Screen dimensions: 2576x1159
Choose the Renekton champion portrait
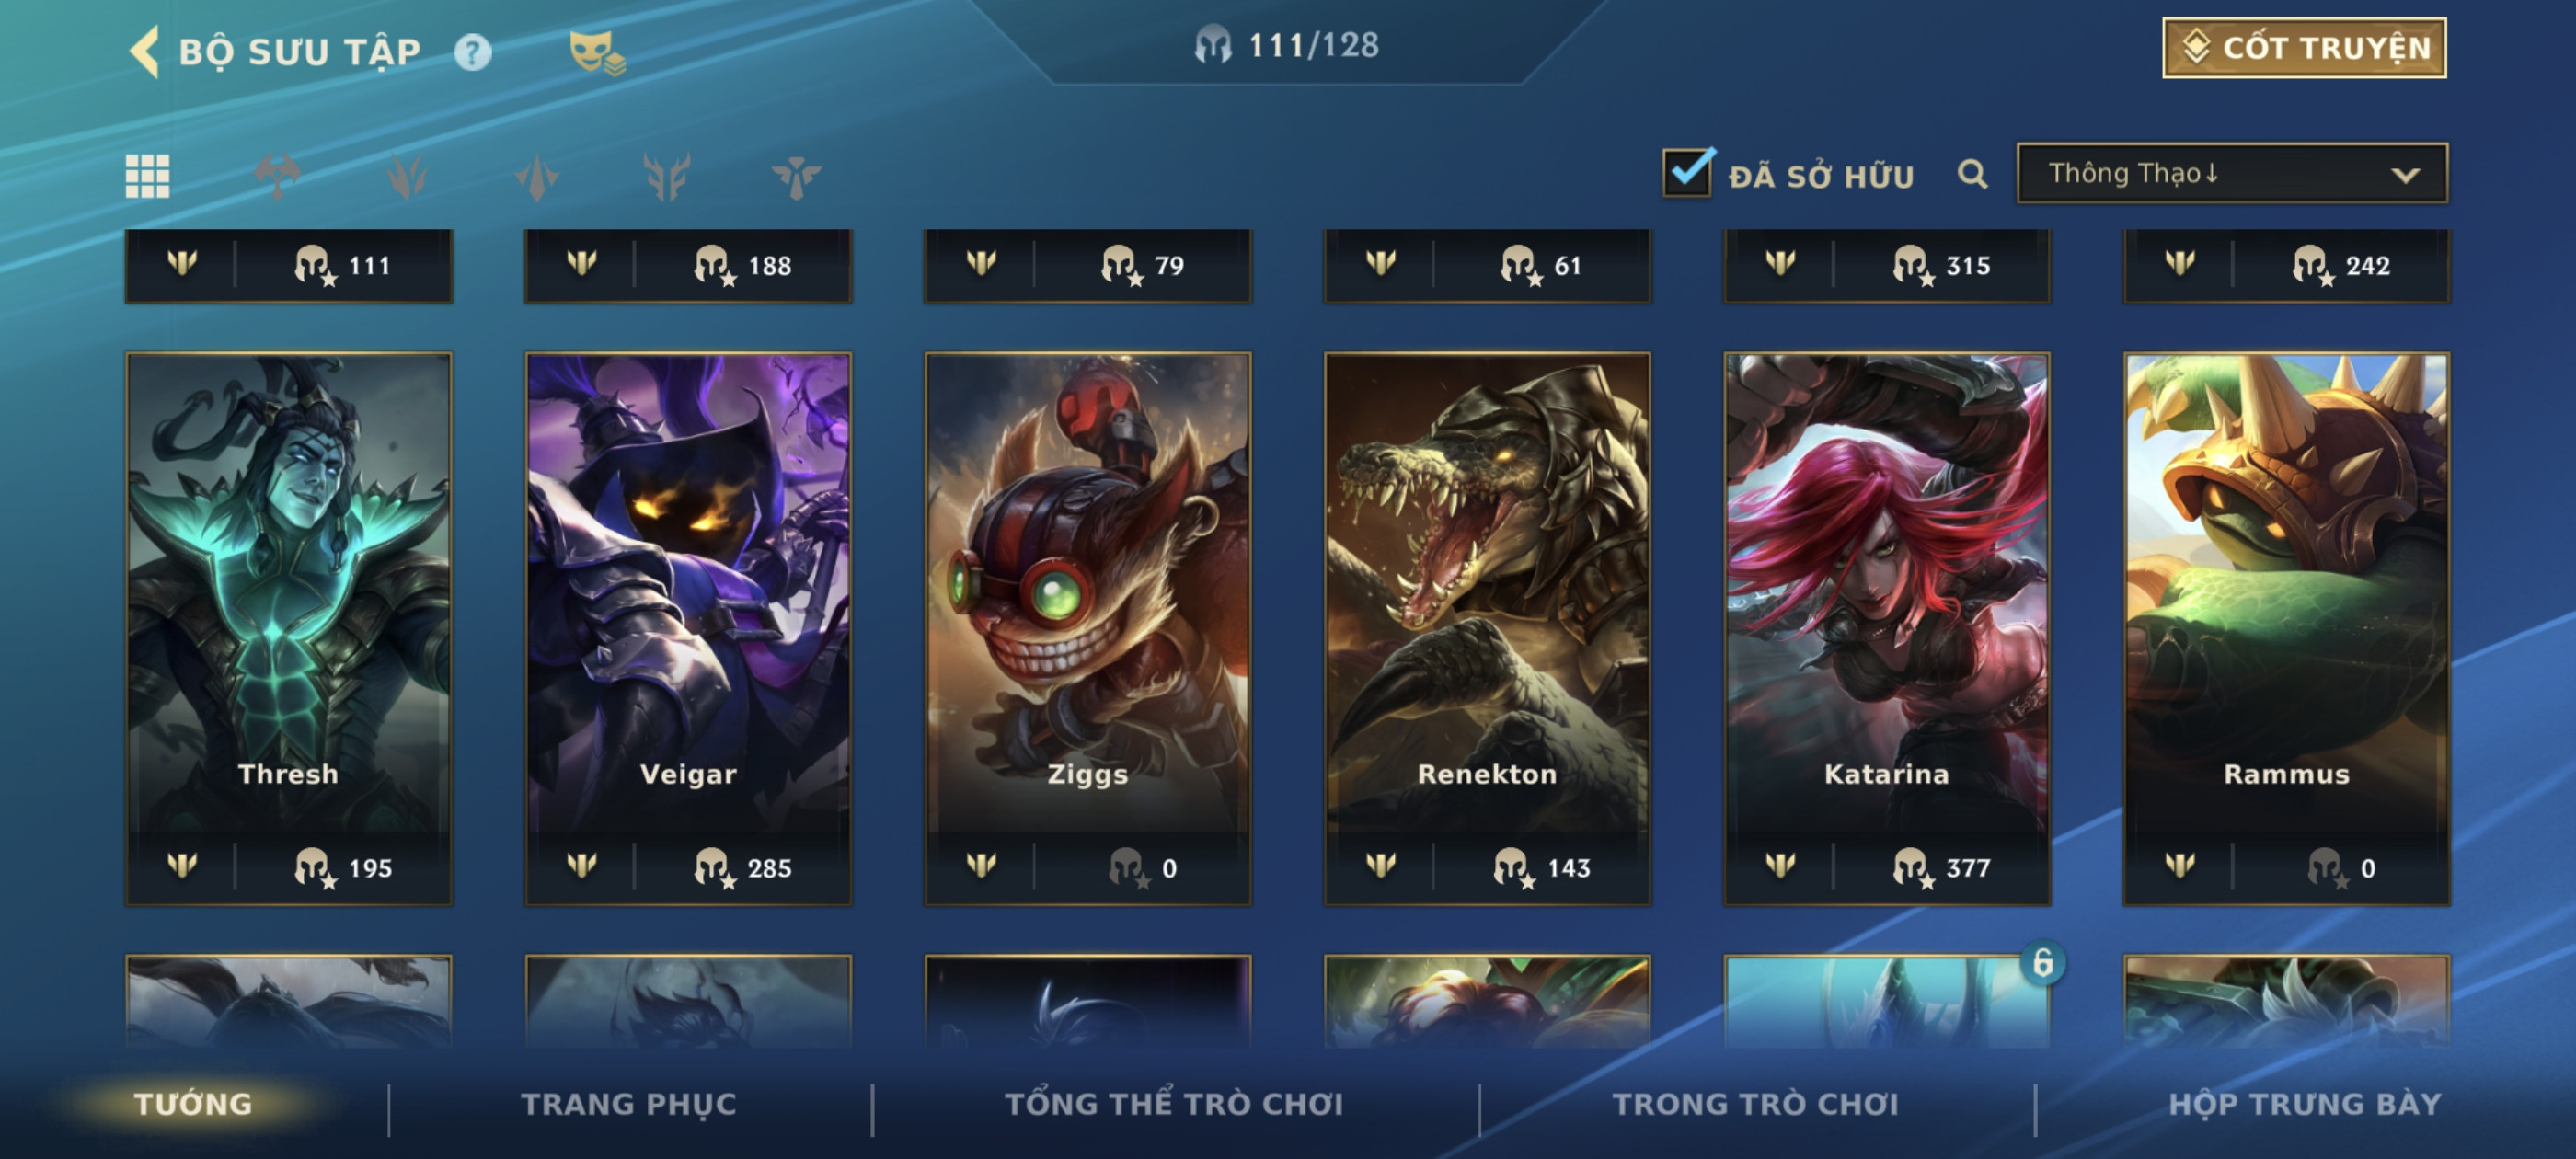[x=1487, y=629]
